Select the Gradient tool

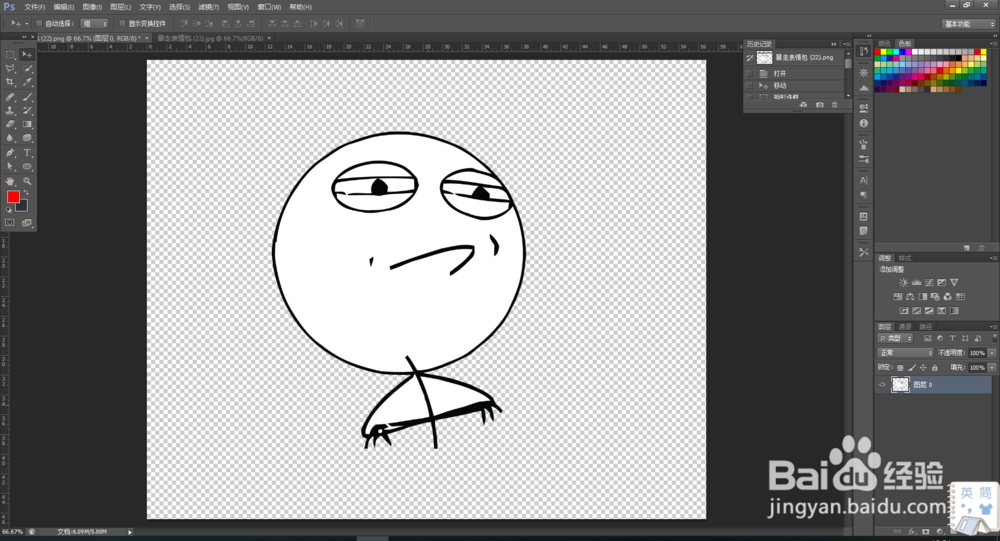coord(27,124)
